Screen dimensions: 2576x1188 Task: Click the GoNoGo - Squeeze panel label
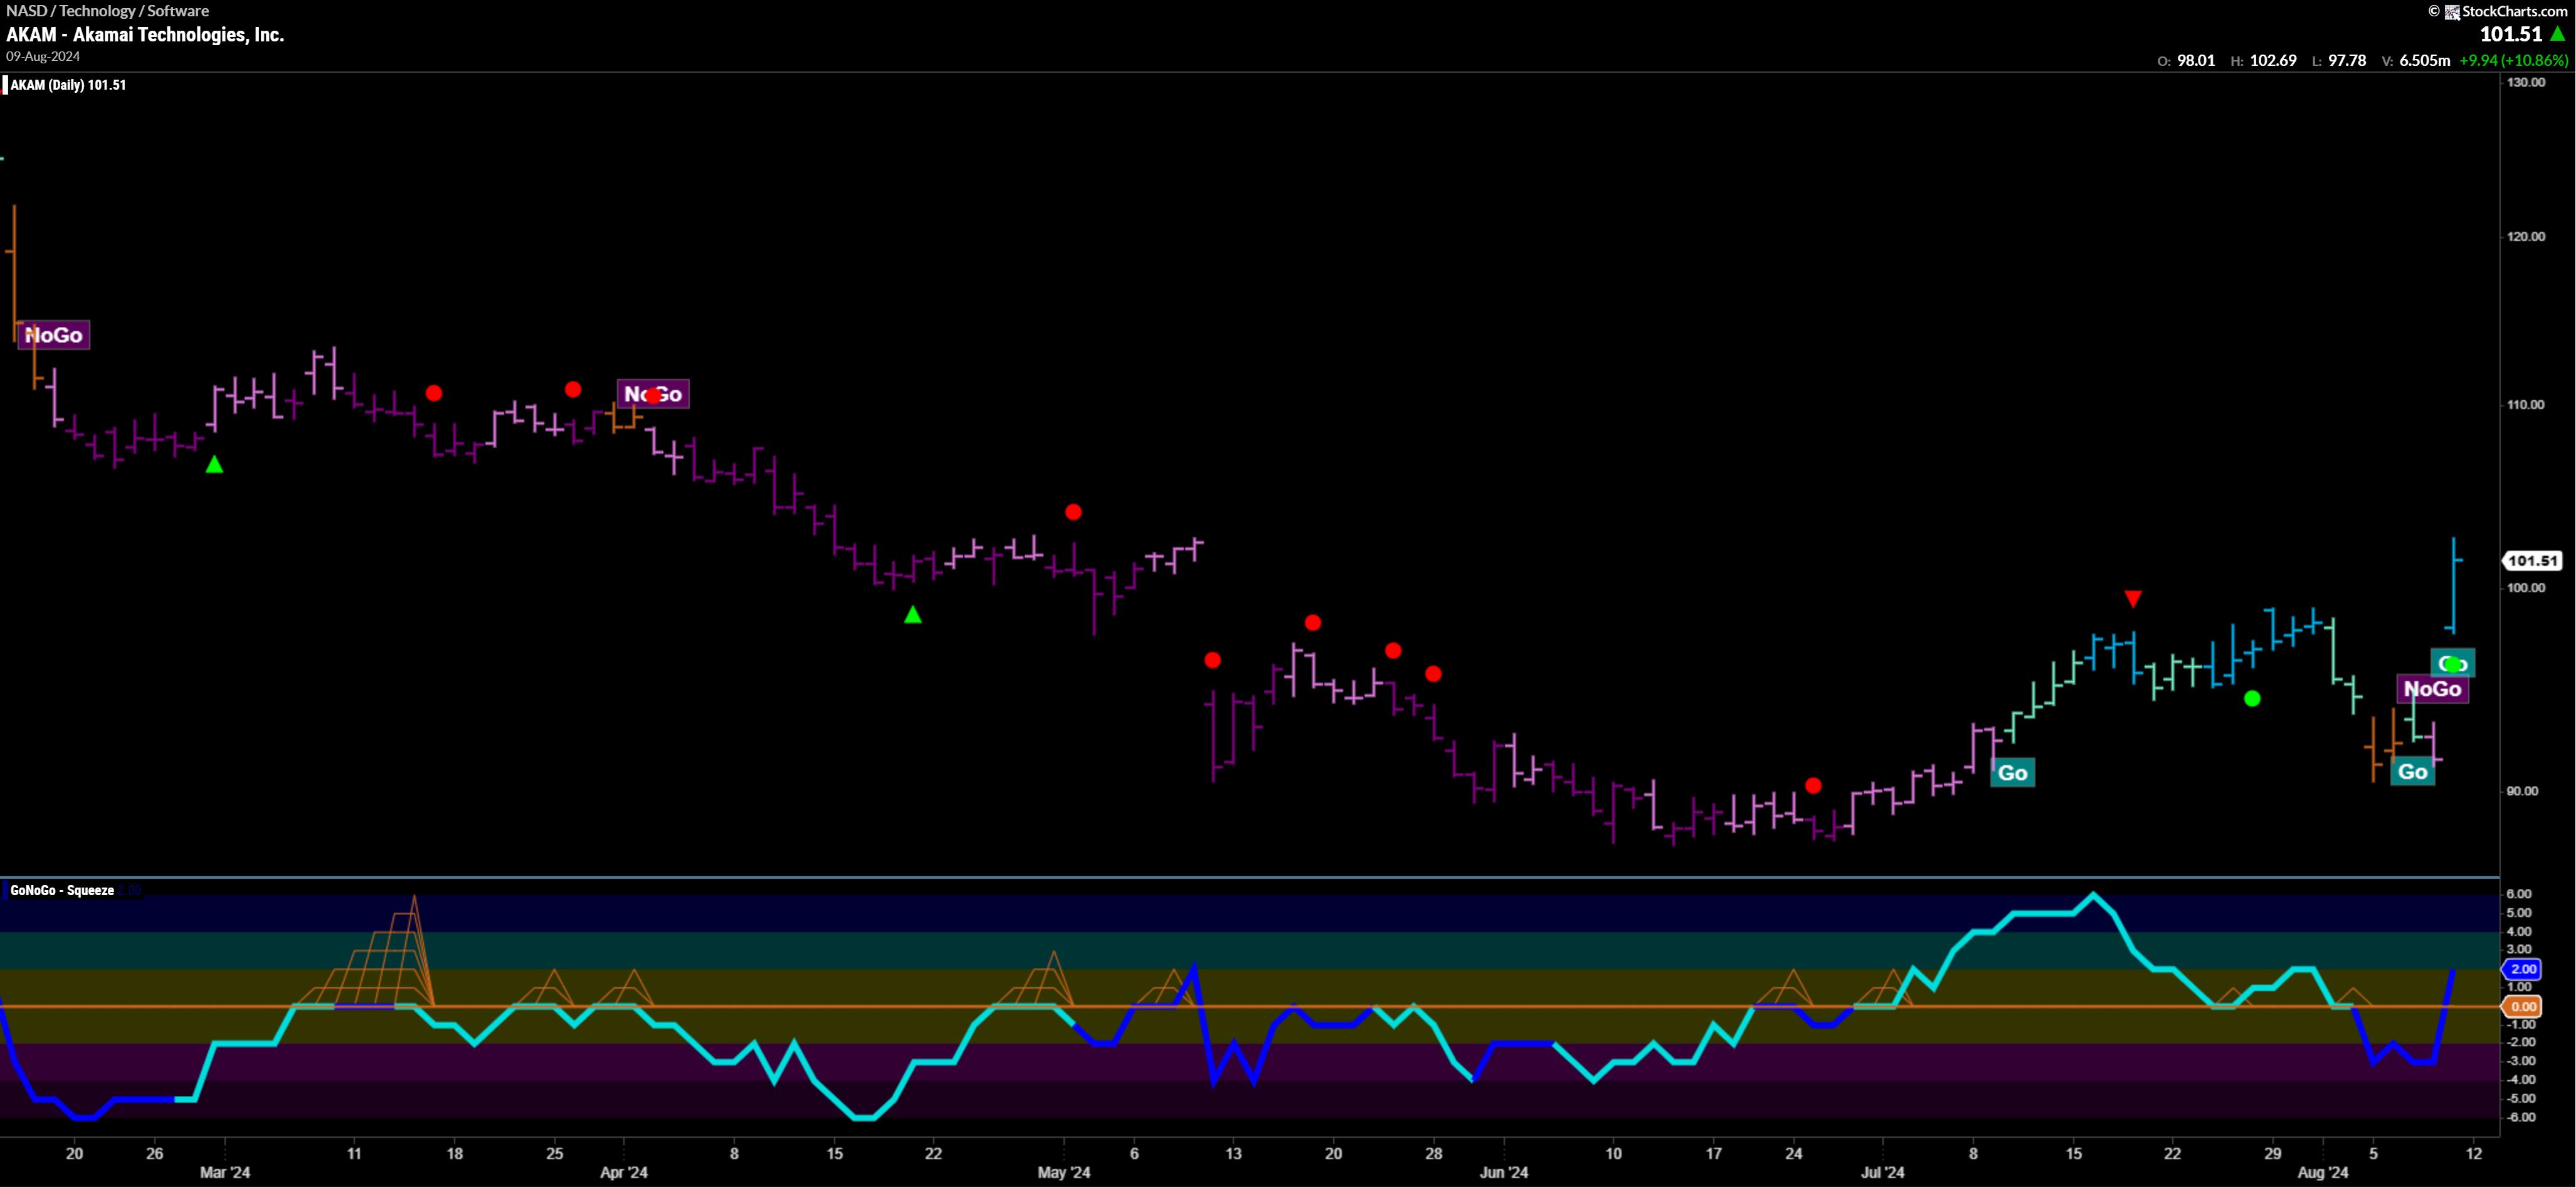click(x=62, y=890)
